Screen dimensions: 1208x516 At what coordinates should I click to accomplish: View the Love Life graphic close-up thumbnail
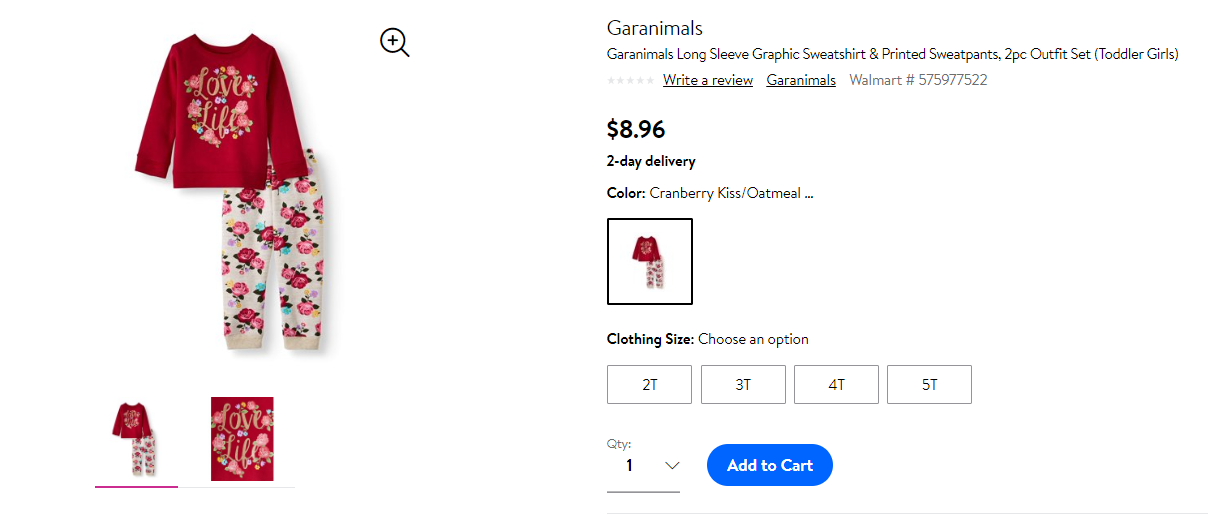tap(242, 439)
